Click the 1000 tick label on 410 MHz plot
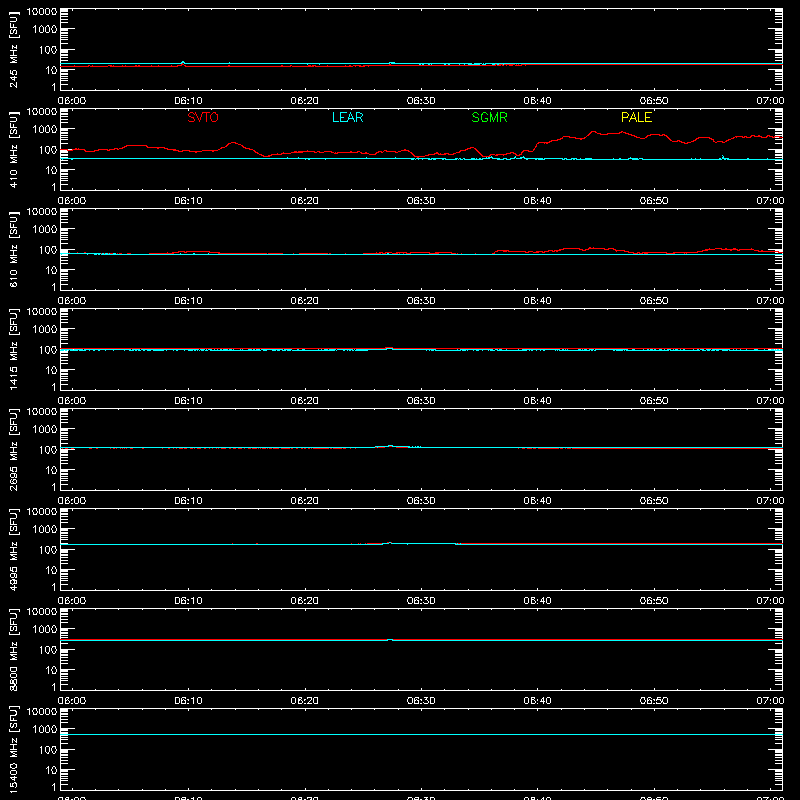Screen dimensions: 800x800 45,130
